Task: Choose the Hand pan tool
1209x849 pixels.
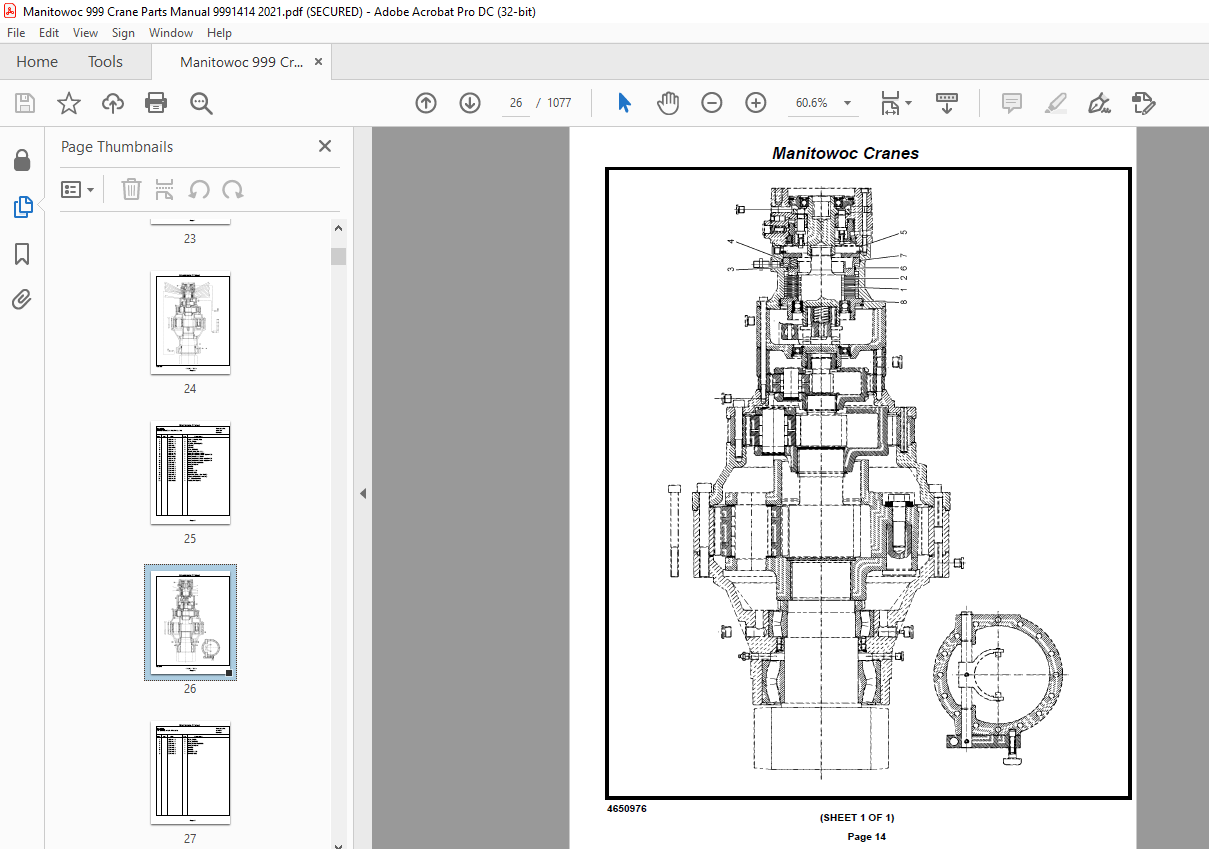Action: (x=668, y=103)
